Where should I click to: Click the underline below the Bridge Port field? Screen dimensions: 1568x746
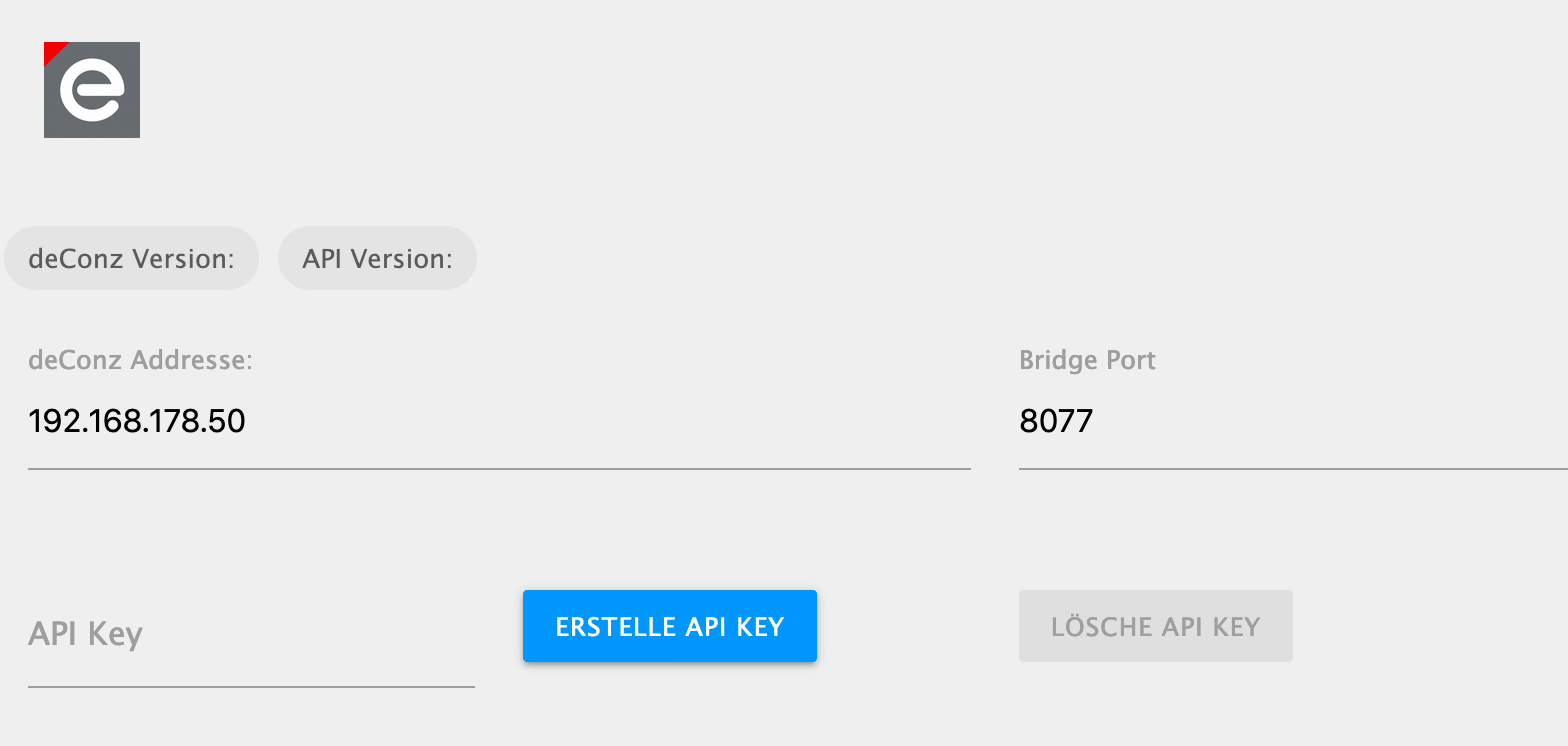1293,468
